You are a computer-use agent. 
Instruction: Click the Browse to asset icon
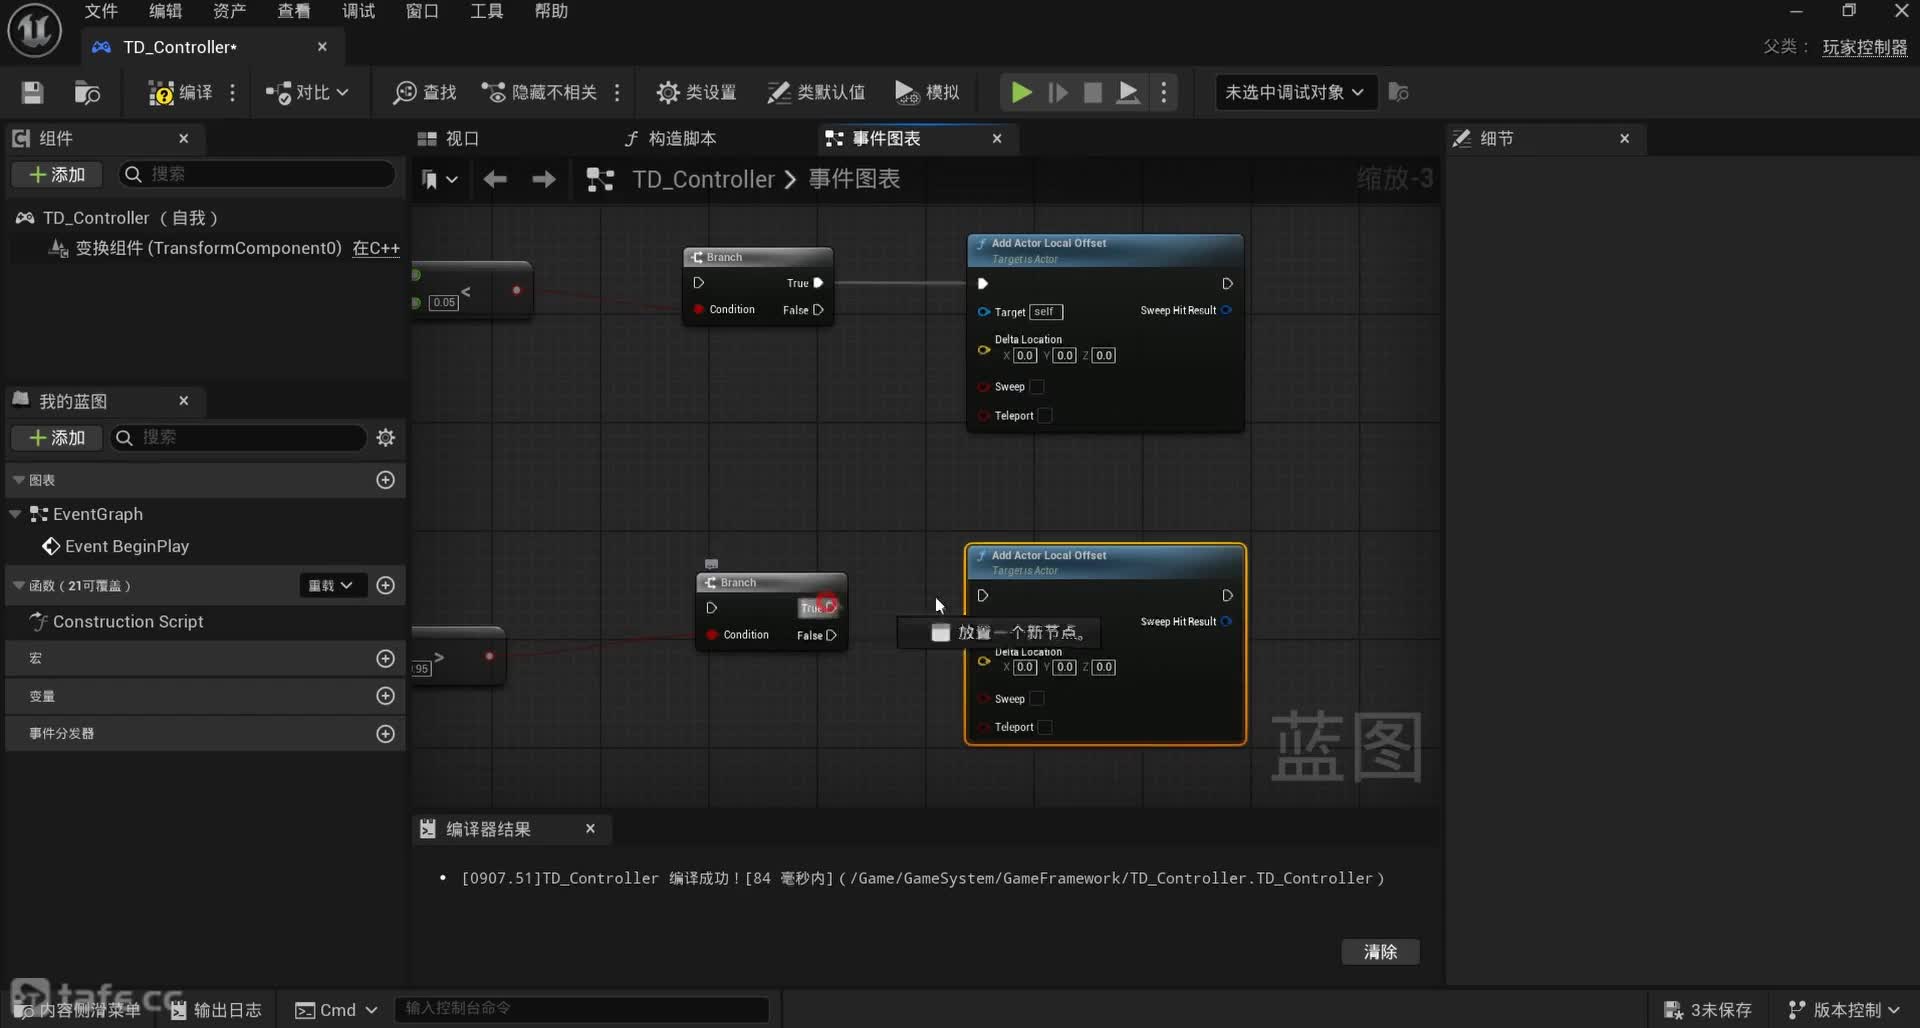87,93
